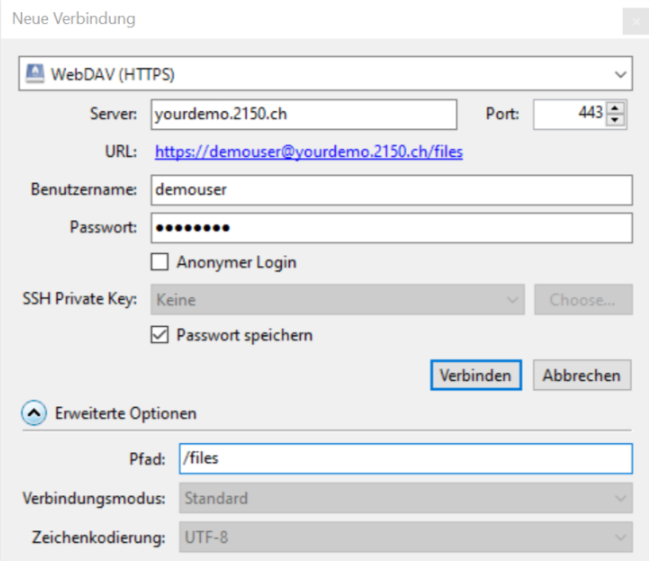The width and height of the screenshot is (649, 561).
Task: Click the Passwort field
Action: point(391,227)
